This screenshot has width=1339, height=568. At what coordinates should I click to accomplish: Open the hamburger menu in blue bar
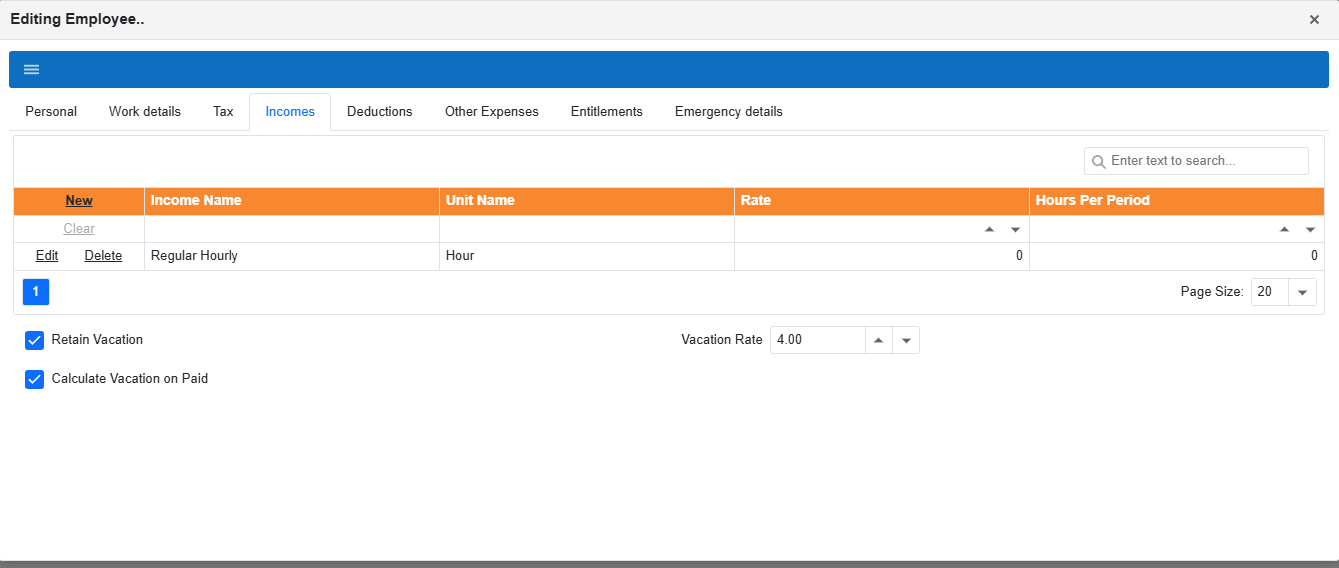31,69
